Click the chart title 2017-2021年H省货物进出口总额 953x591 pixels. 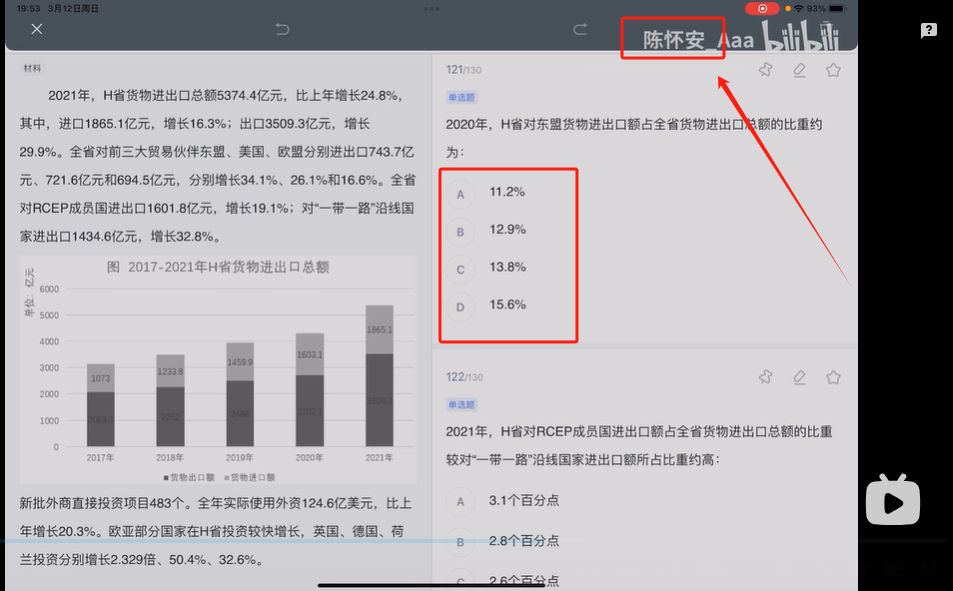[218, 267]
